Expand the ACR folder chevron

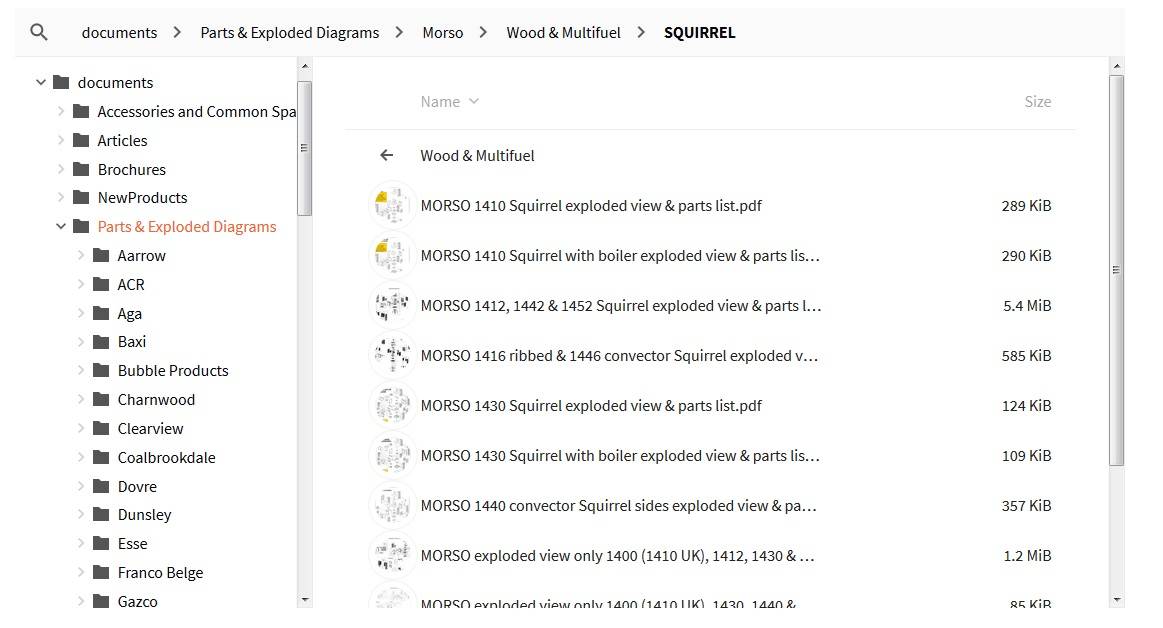point(81,284)
